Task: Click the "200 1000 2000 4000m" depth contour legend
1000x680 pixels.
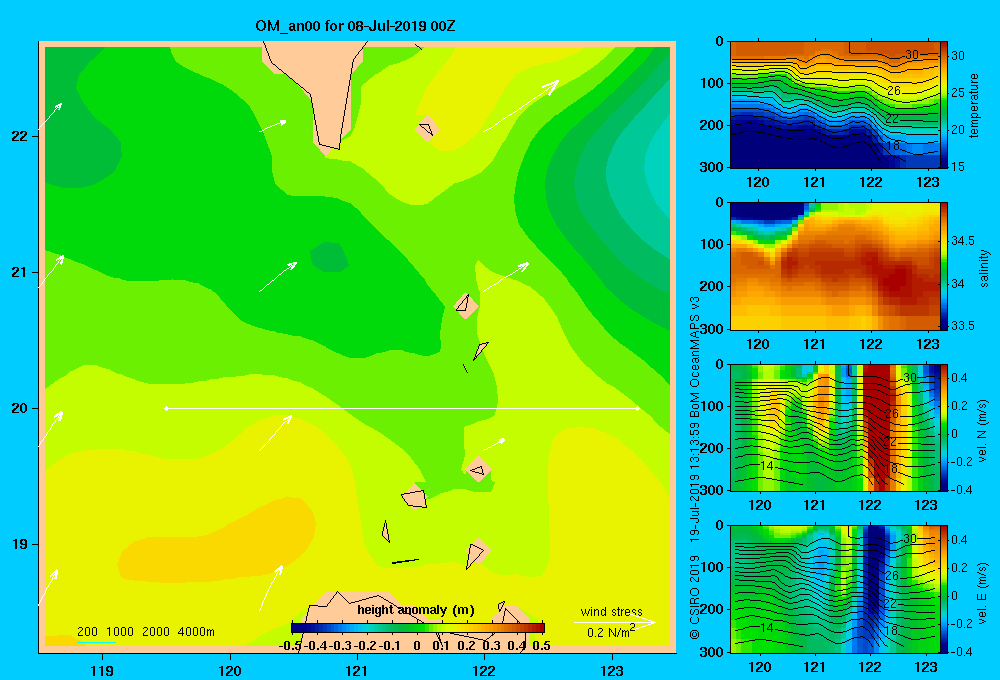Action: pos(145,632)
